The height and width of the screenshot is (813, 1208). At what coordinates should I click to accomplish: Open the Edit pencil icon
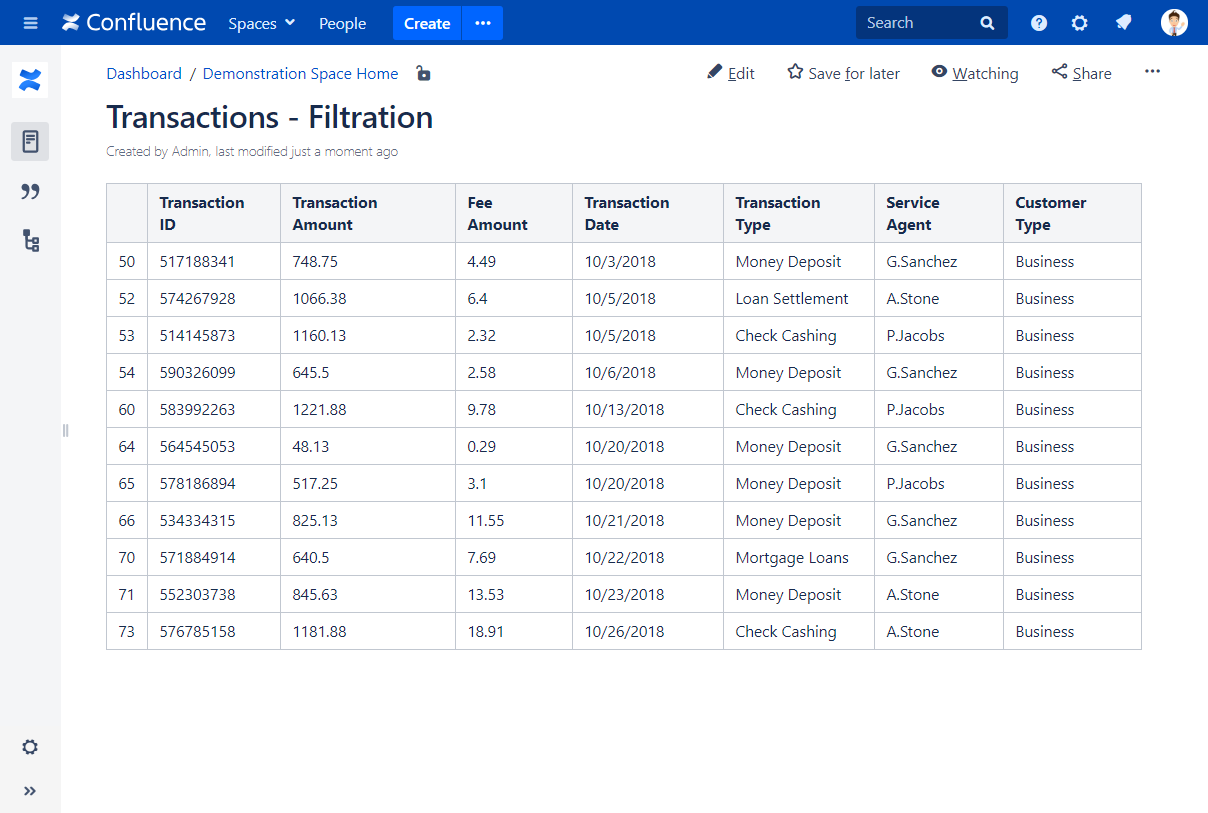point(714,72)
